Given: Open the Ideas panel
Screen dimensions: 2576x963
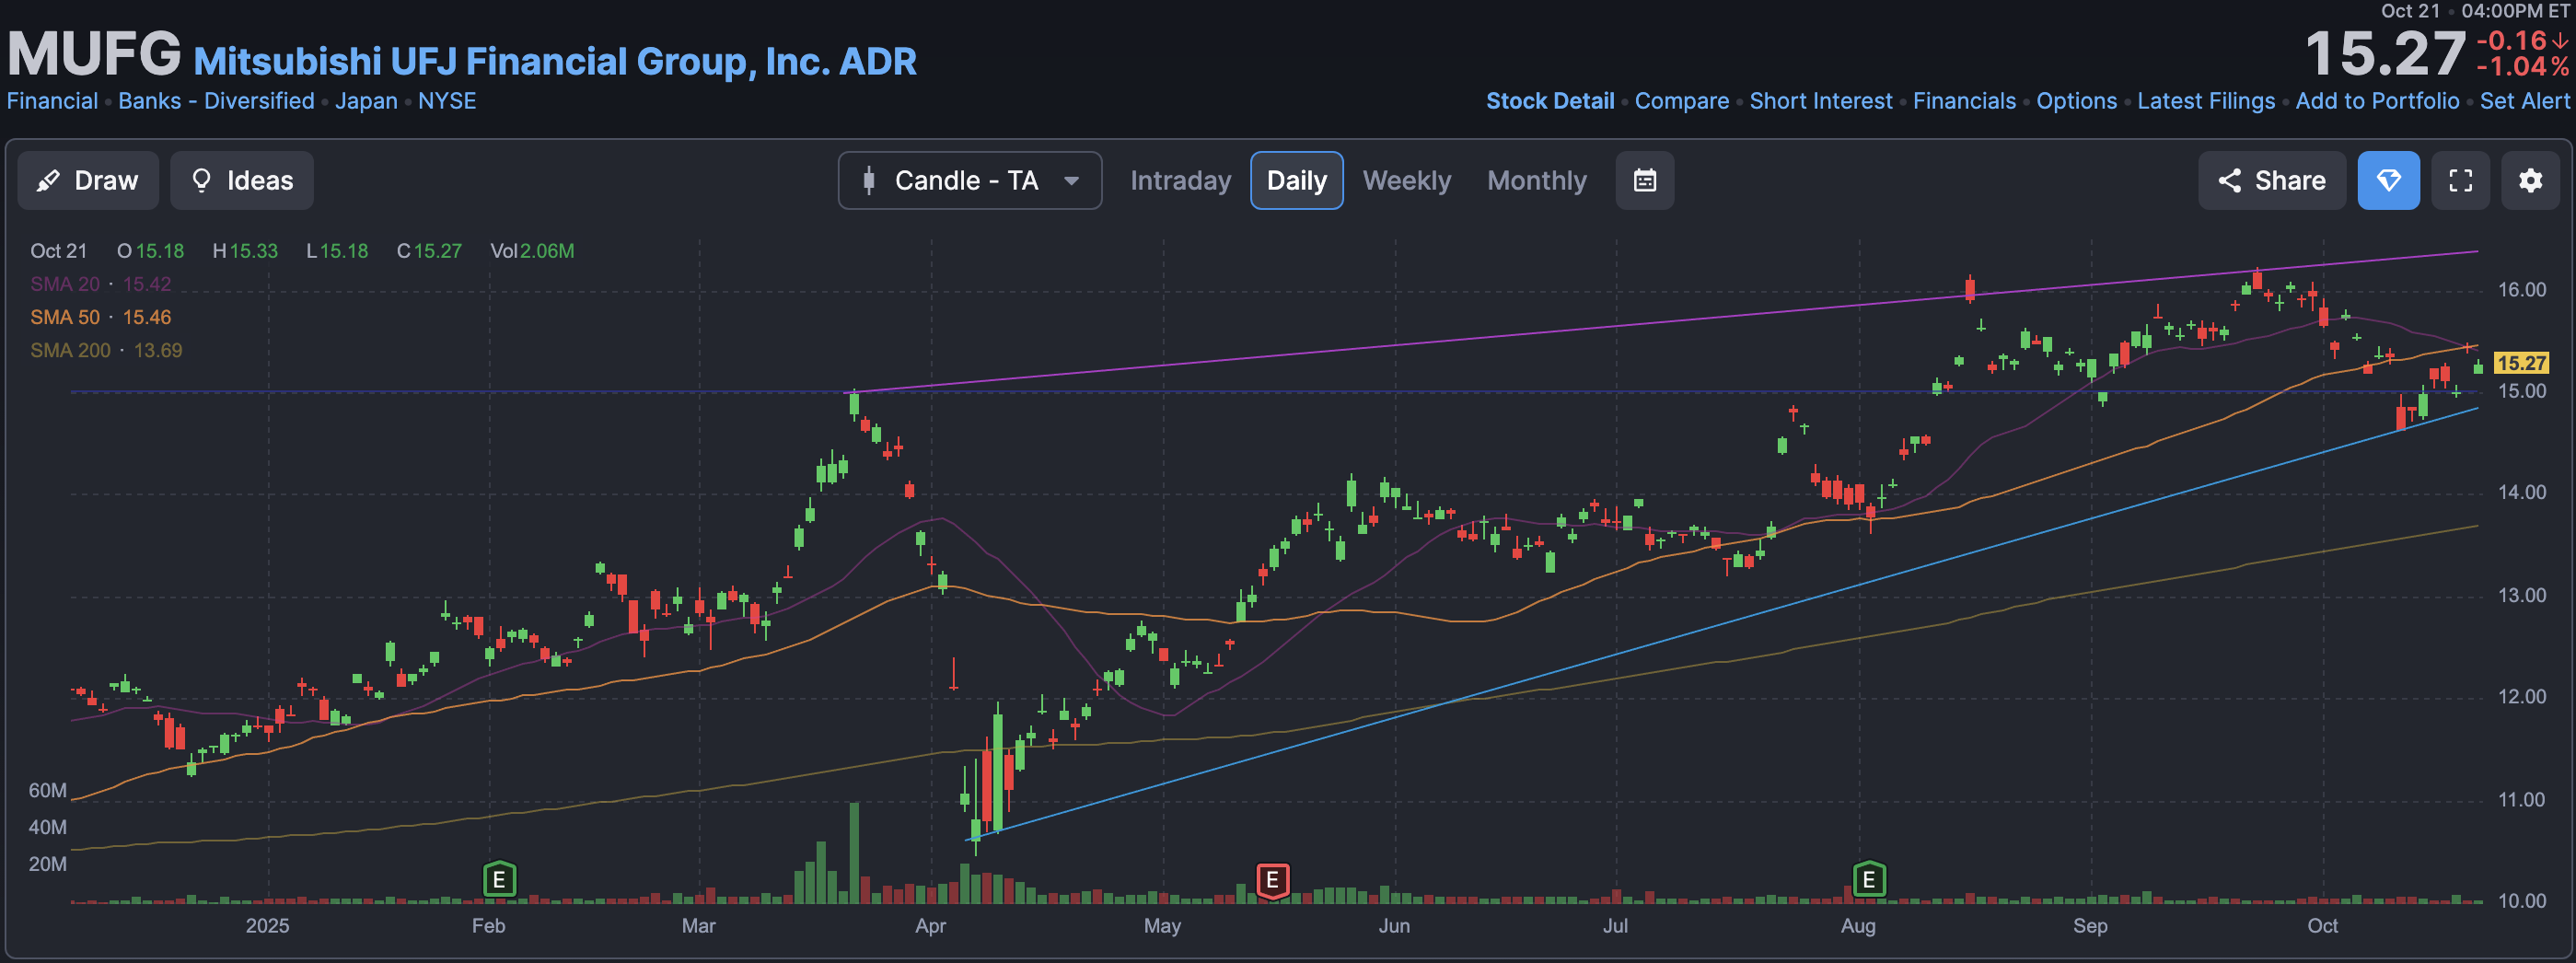Looking at the screenshot, I should [242, 180].
